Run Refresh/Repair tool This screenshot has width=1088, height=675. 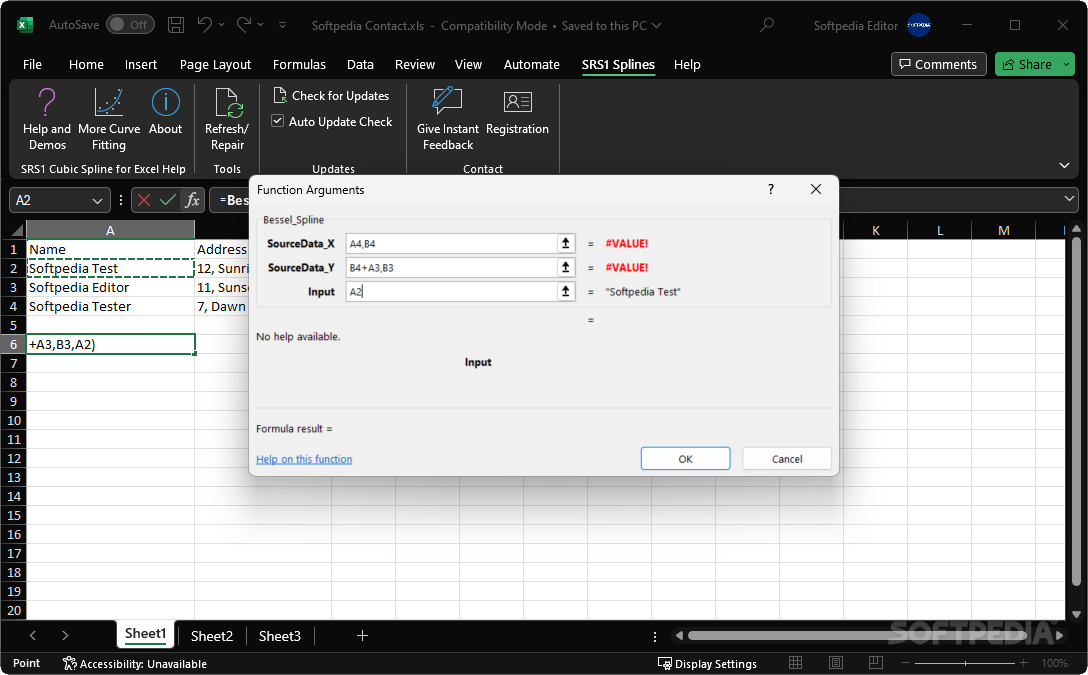click(x=227, y=119)
